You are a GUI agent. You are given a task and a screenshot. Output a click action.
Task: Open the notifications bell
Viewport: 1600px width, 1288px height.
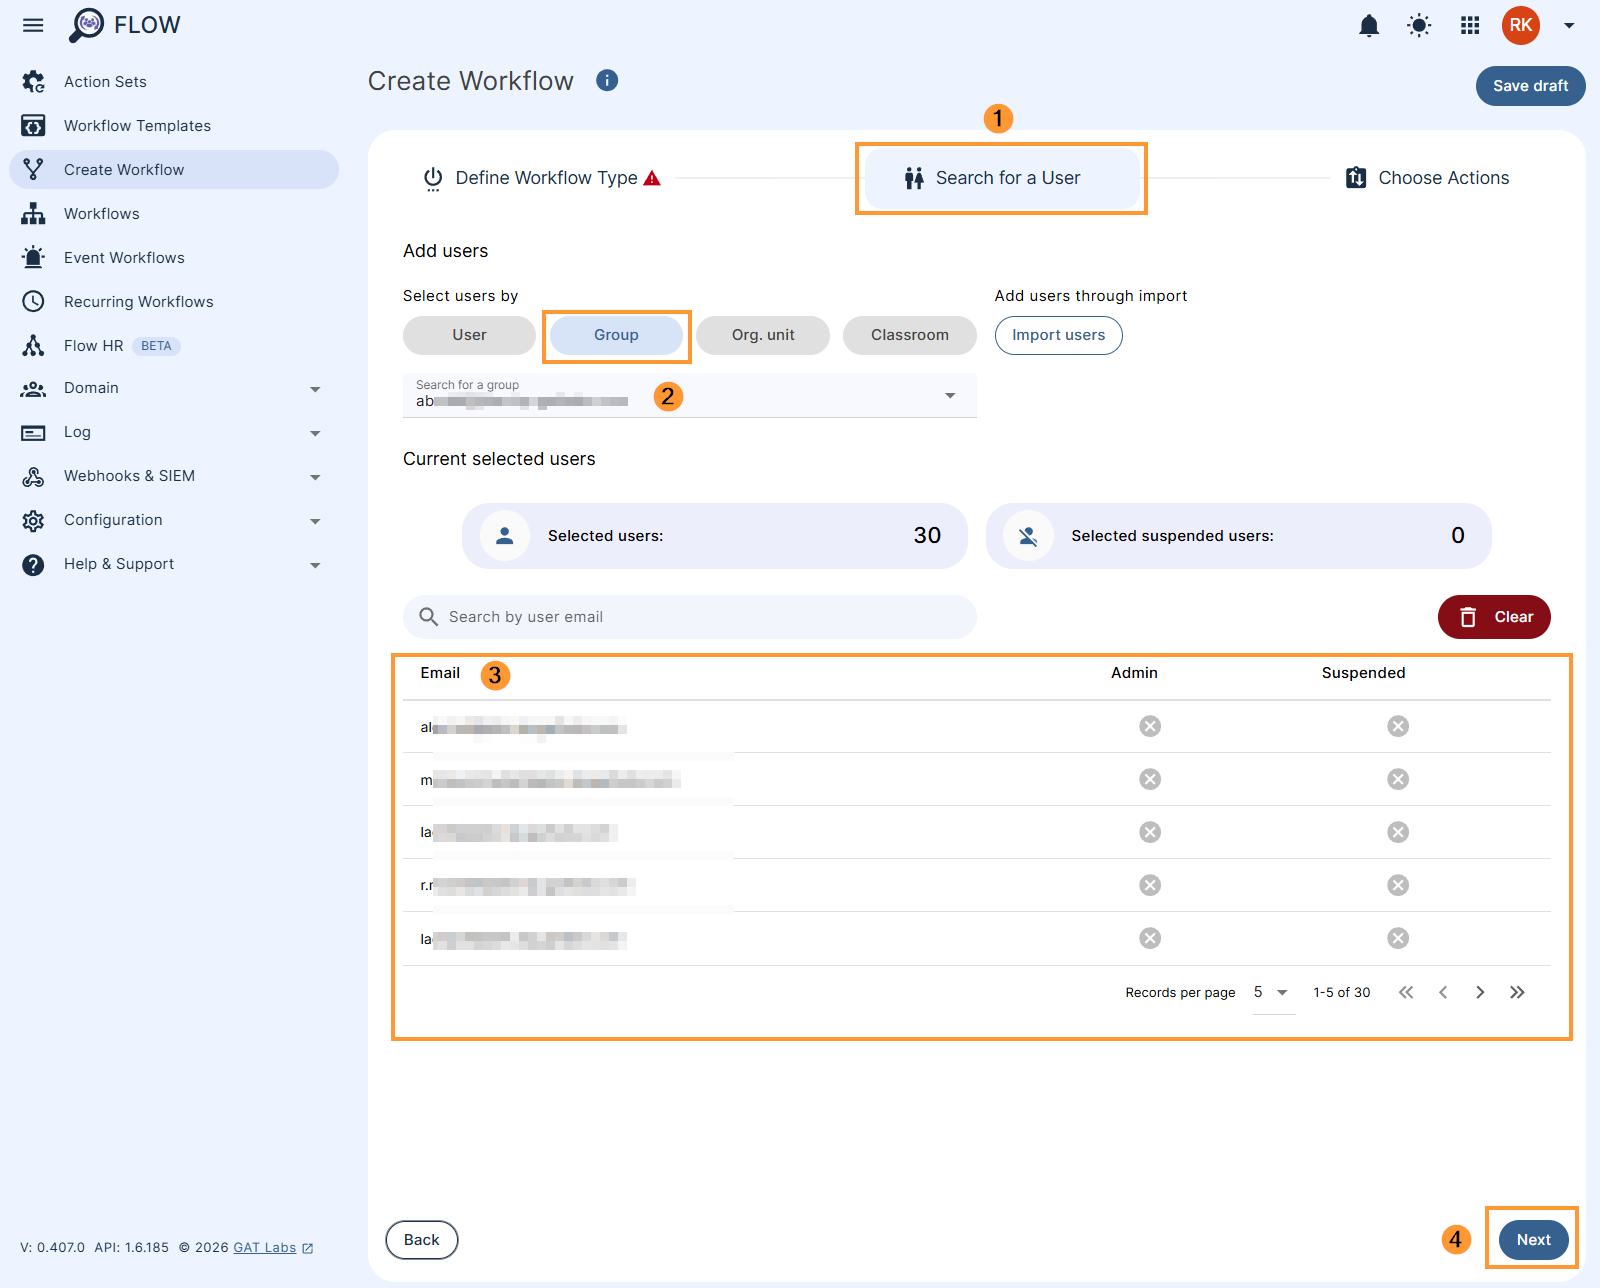1369,25
